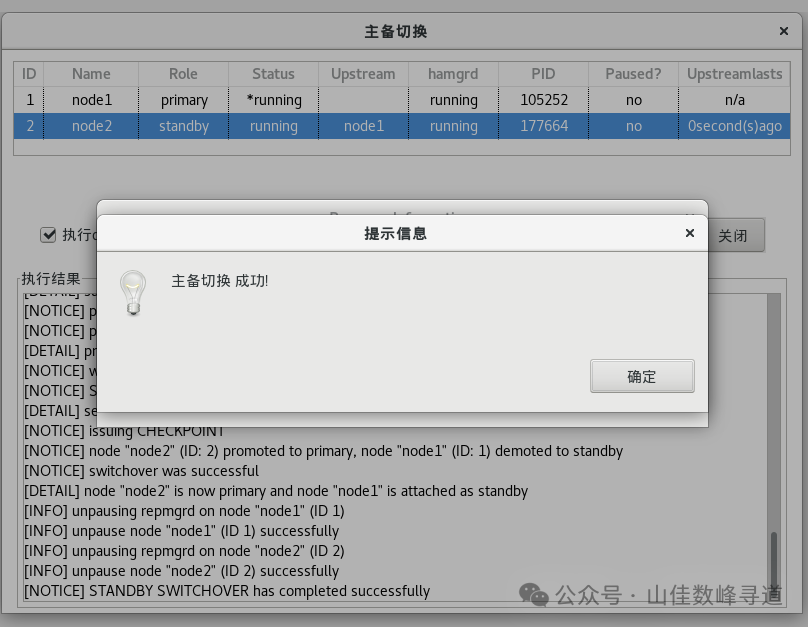Click the 0second(s)ago cell
Viewport: 808px width, 627px height.
pyautogui.click(x=734, y=126)
